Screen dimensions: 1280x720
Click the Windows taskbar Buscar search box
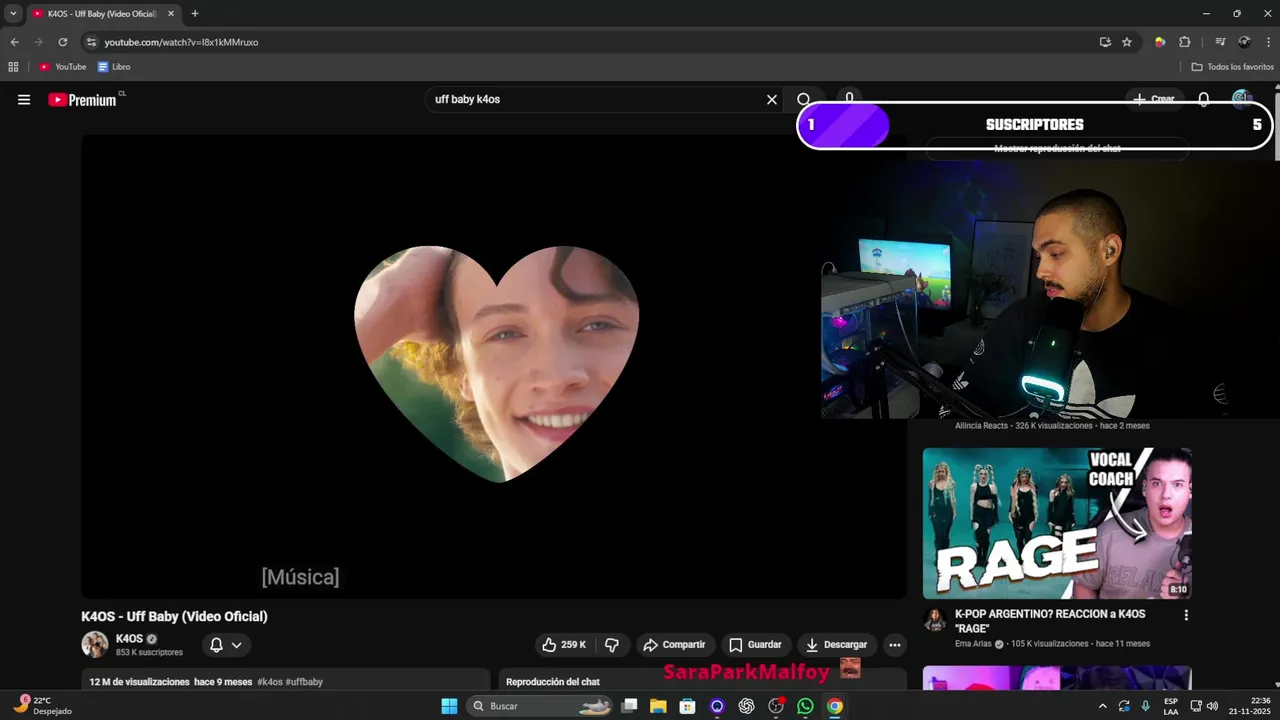click(540, 706)
